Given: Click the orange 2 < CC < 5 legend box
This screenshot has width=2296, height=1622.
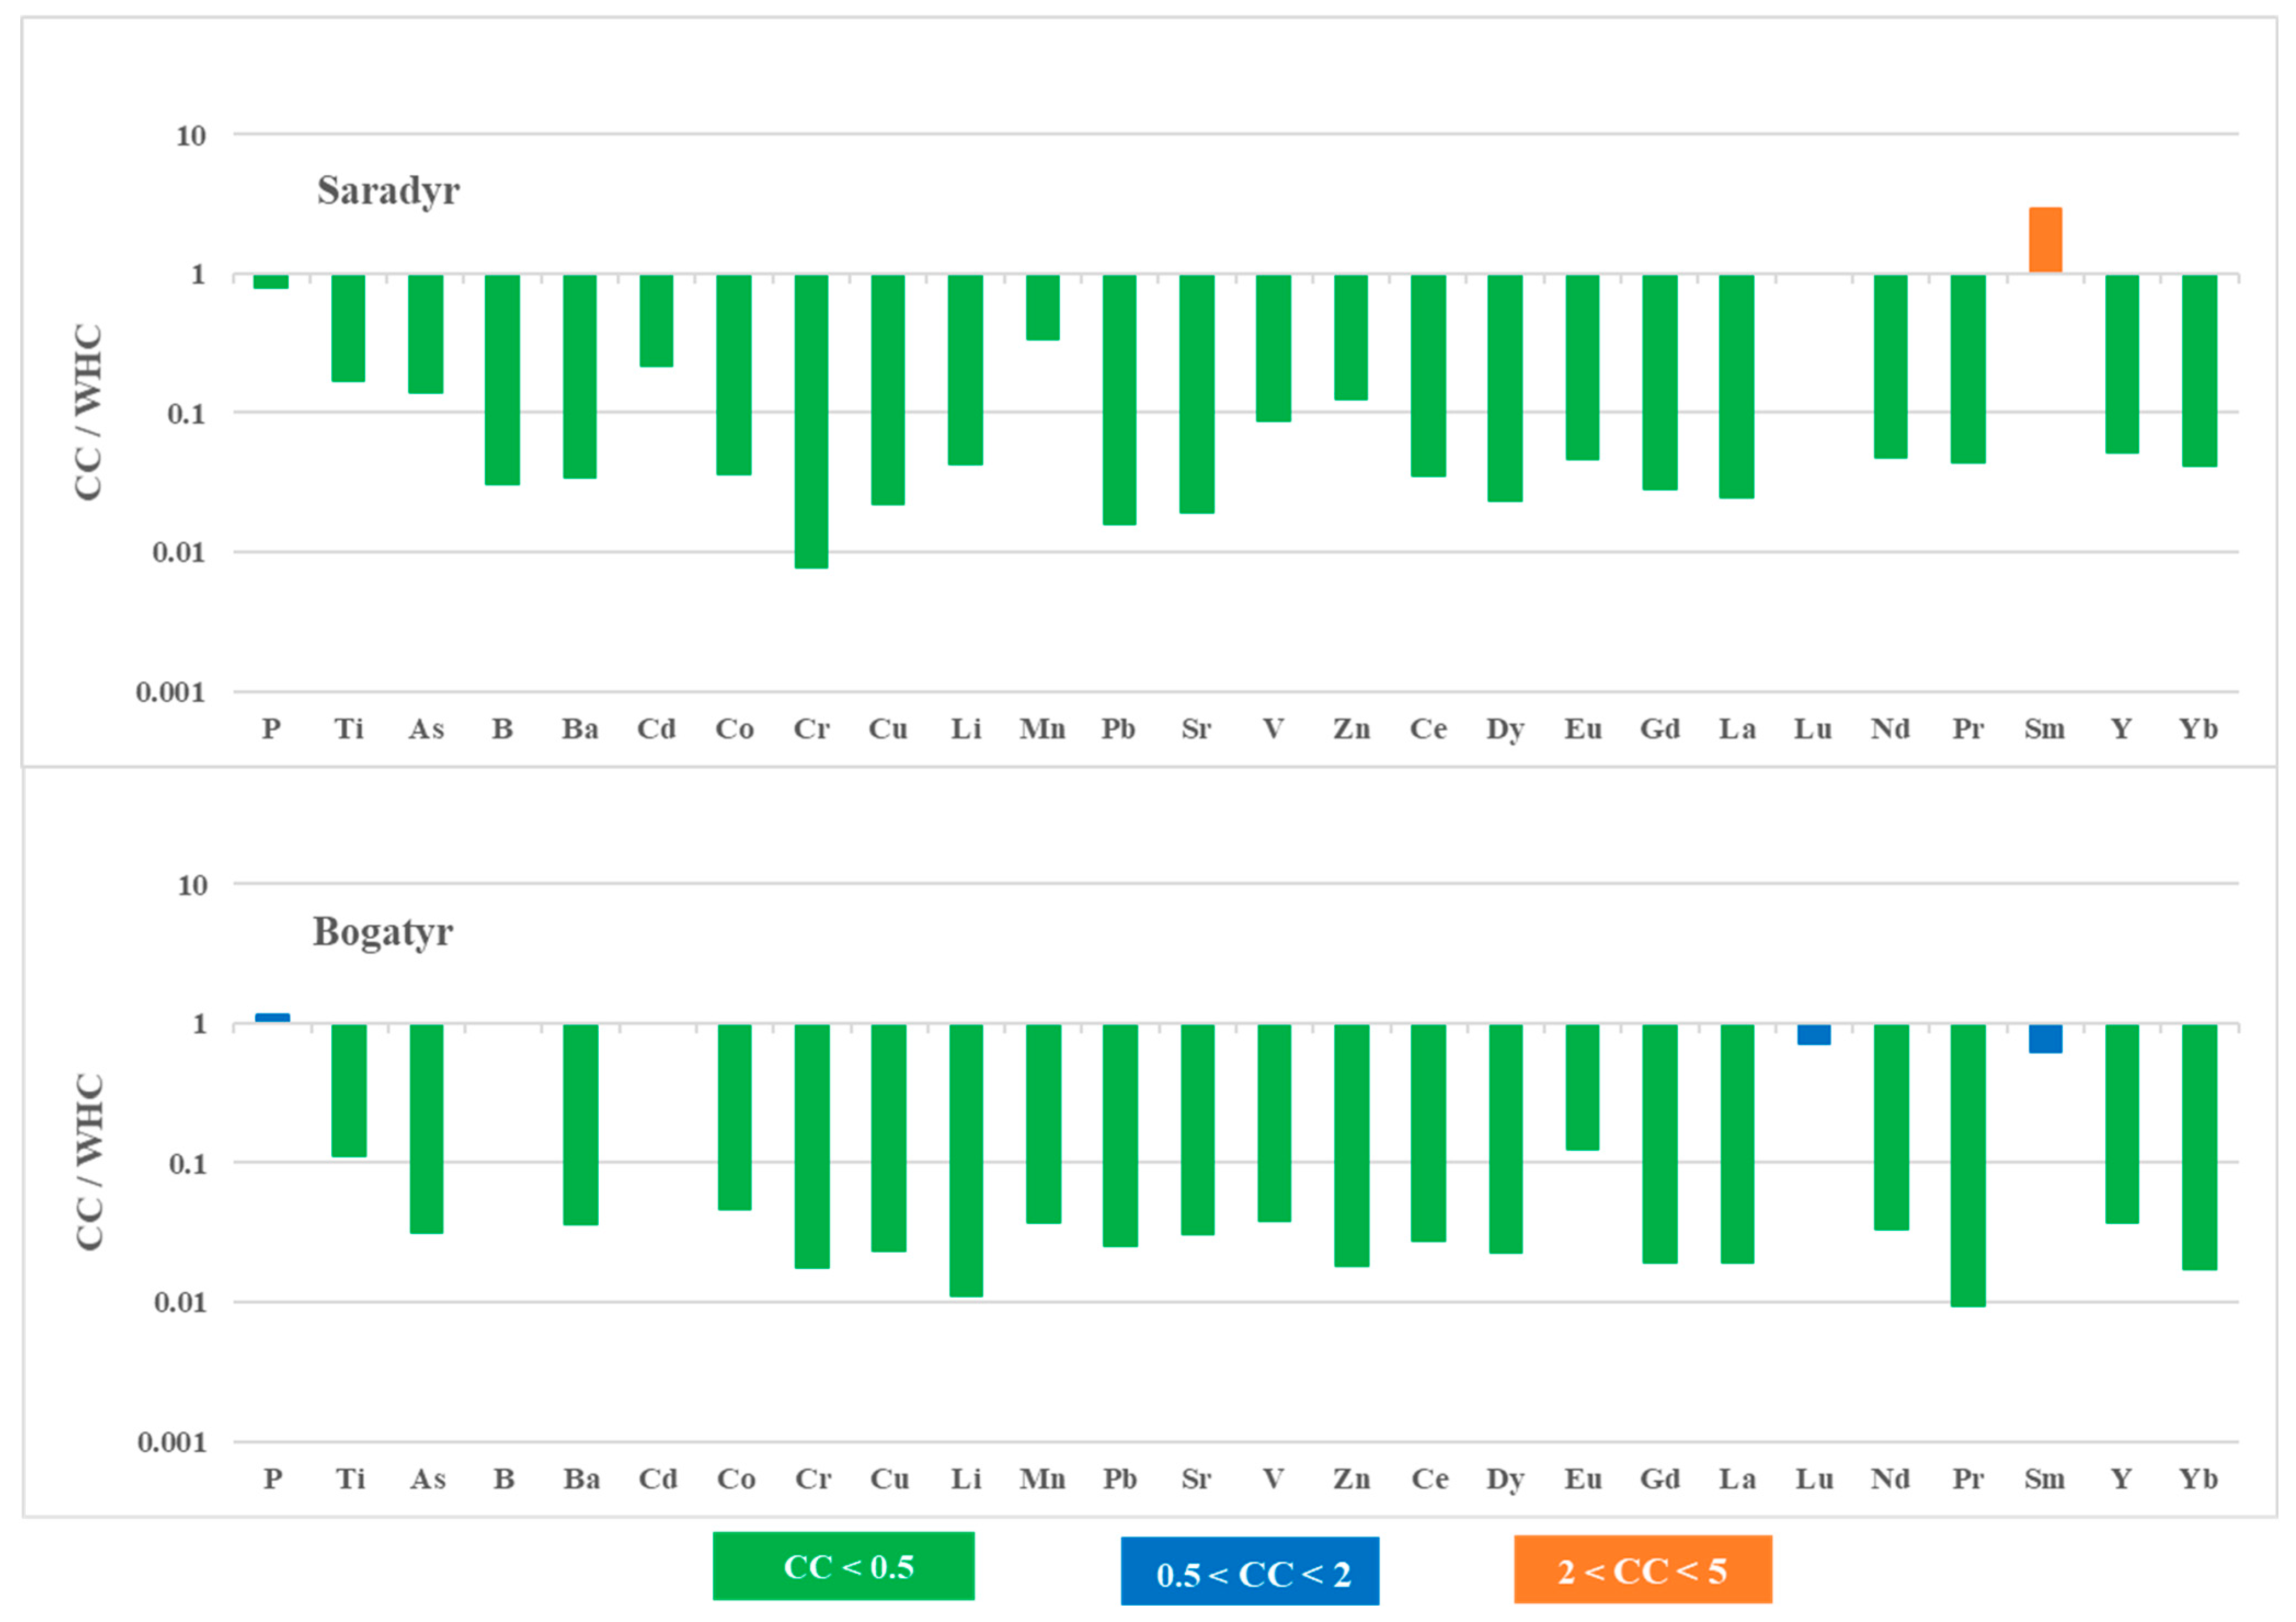Looking at the screenshot, I should [x=1642, y=1570].
